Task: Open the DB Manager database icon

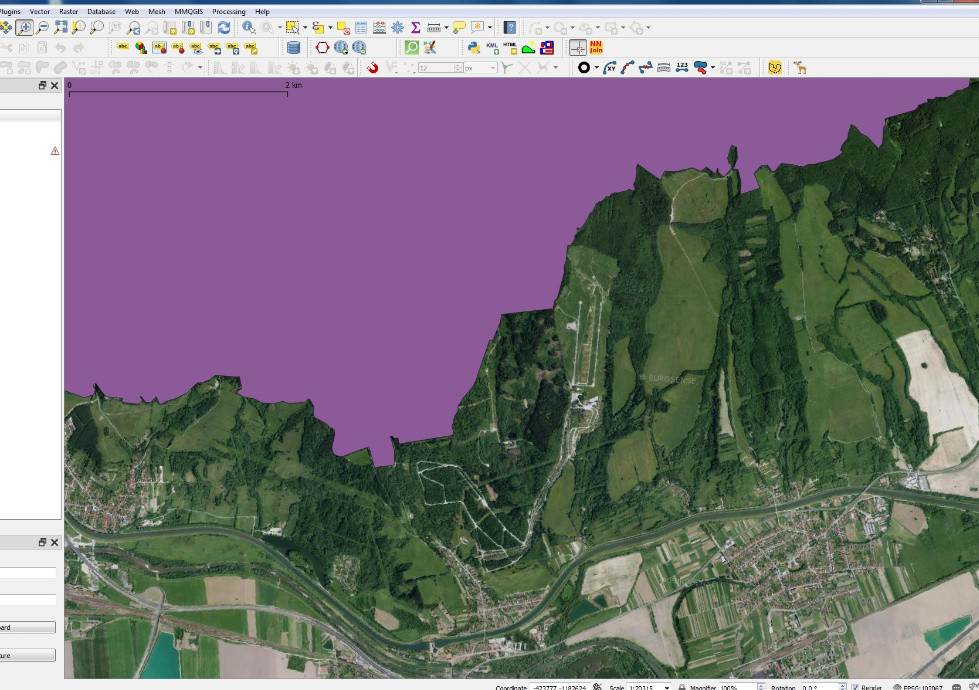Action: point(293,47)
